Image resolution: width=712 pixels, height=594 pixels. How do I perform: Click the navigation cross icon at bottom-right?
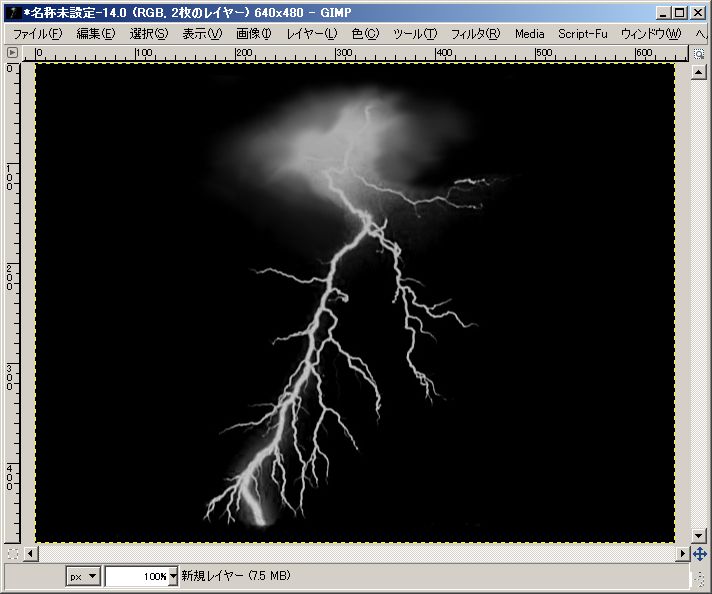pos(699,554)
